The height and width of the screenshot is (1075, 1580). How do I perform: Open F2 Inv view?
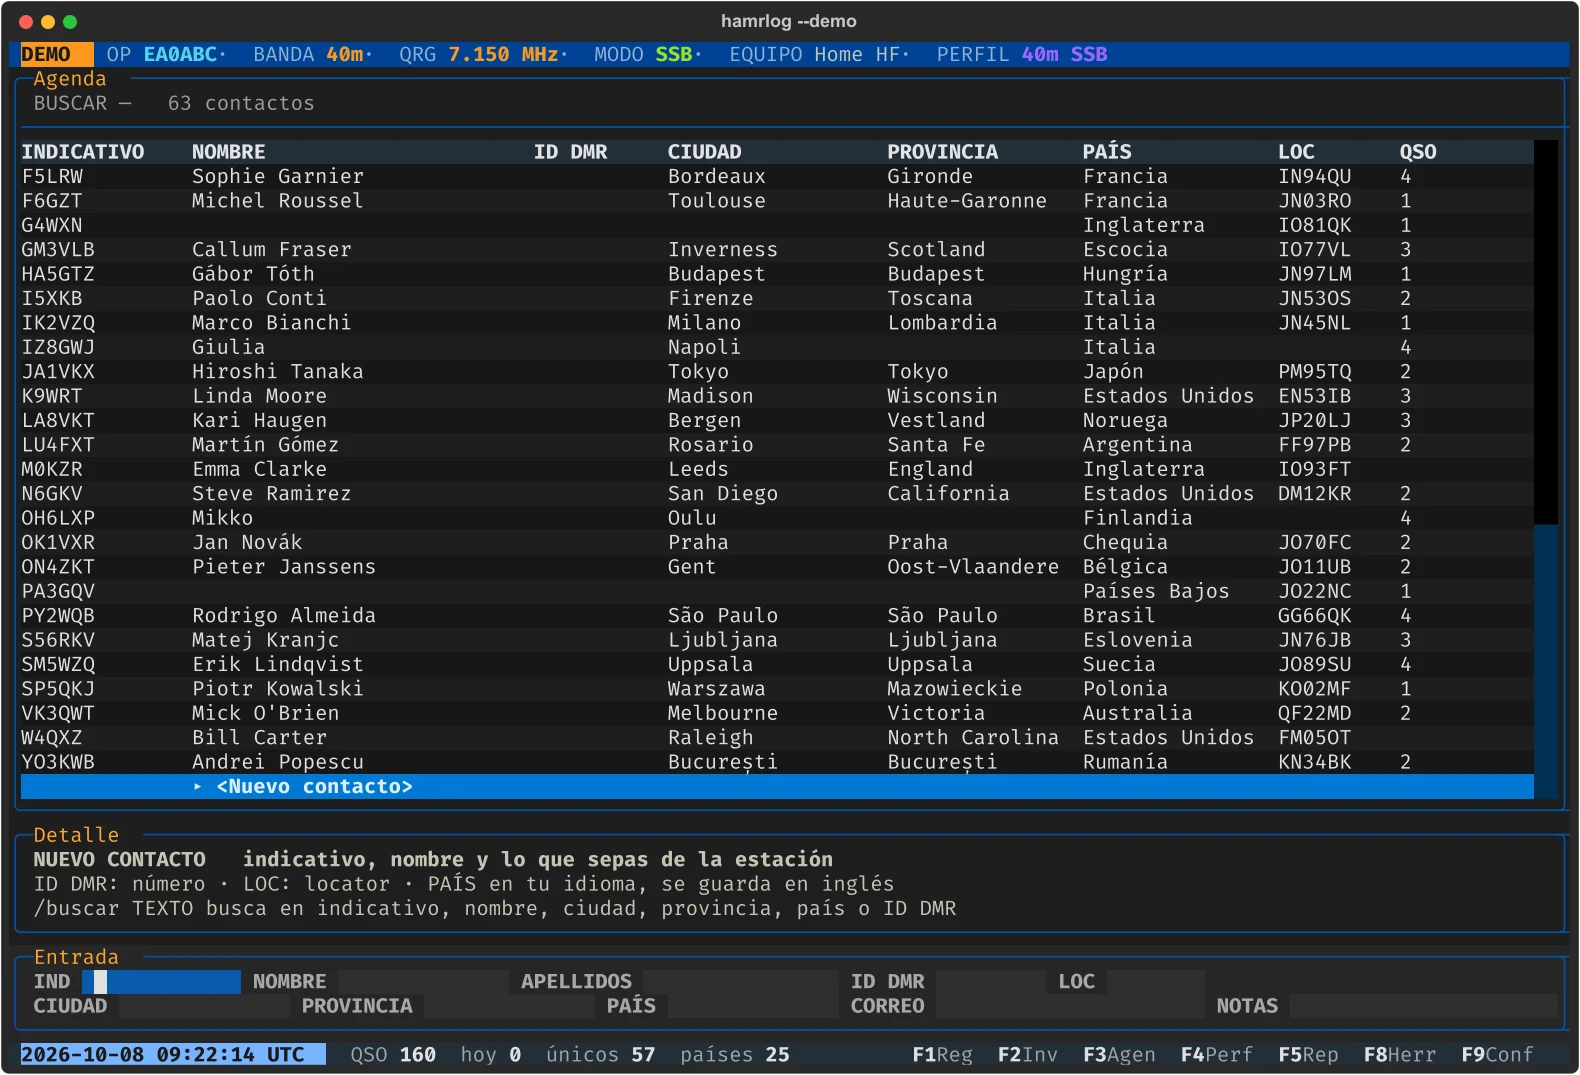coord(1027,1054)
